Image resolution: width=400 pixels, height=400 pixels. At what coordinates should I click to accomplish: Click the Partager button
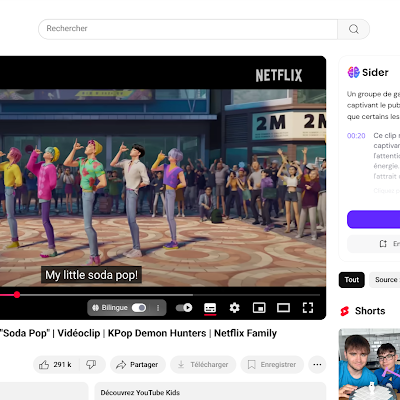pyautogui.click(x=137, y=364)
